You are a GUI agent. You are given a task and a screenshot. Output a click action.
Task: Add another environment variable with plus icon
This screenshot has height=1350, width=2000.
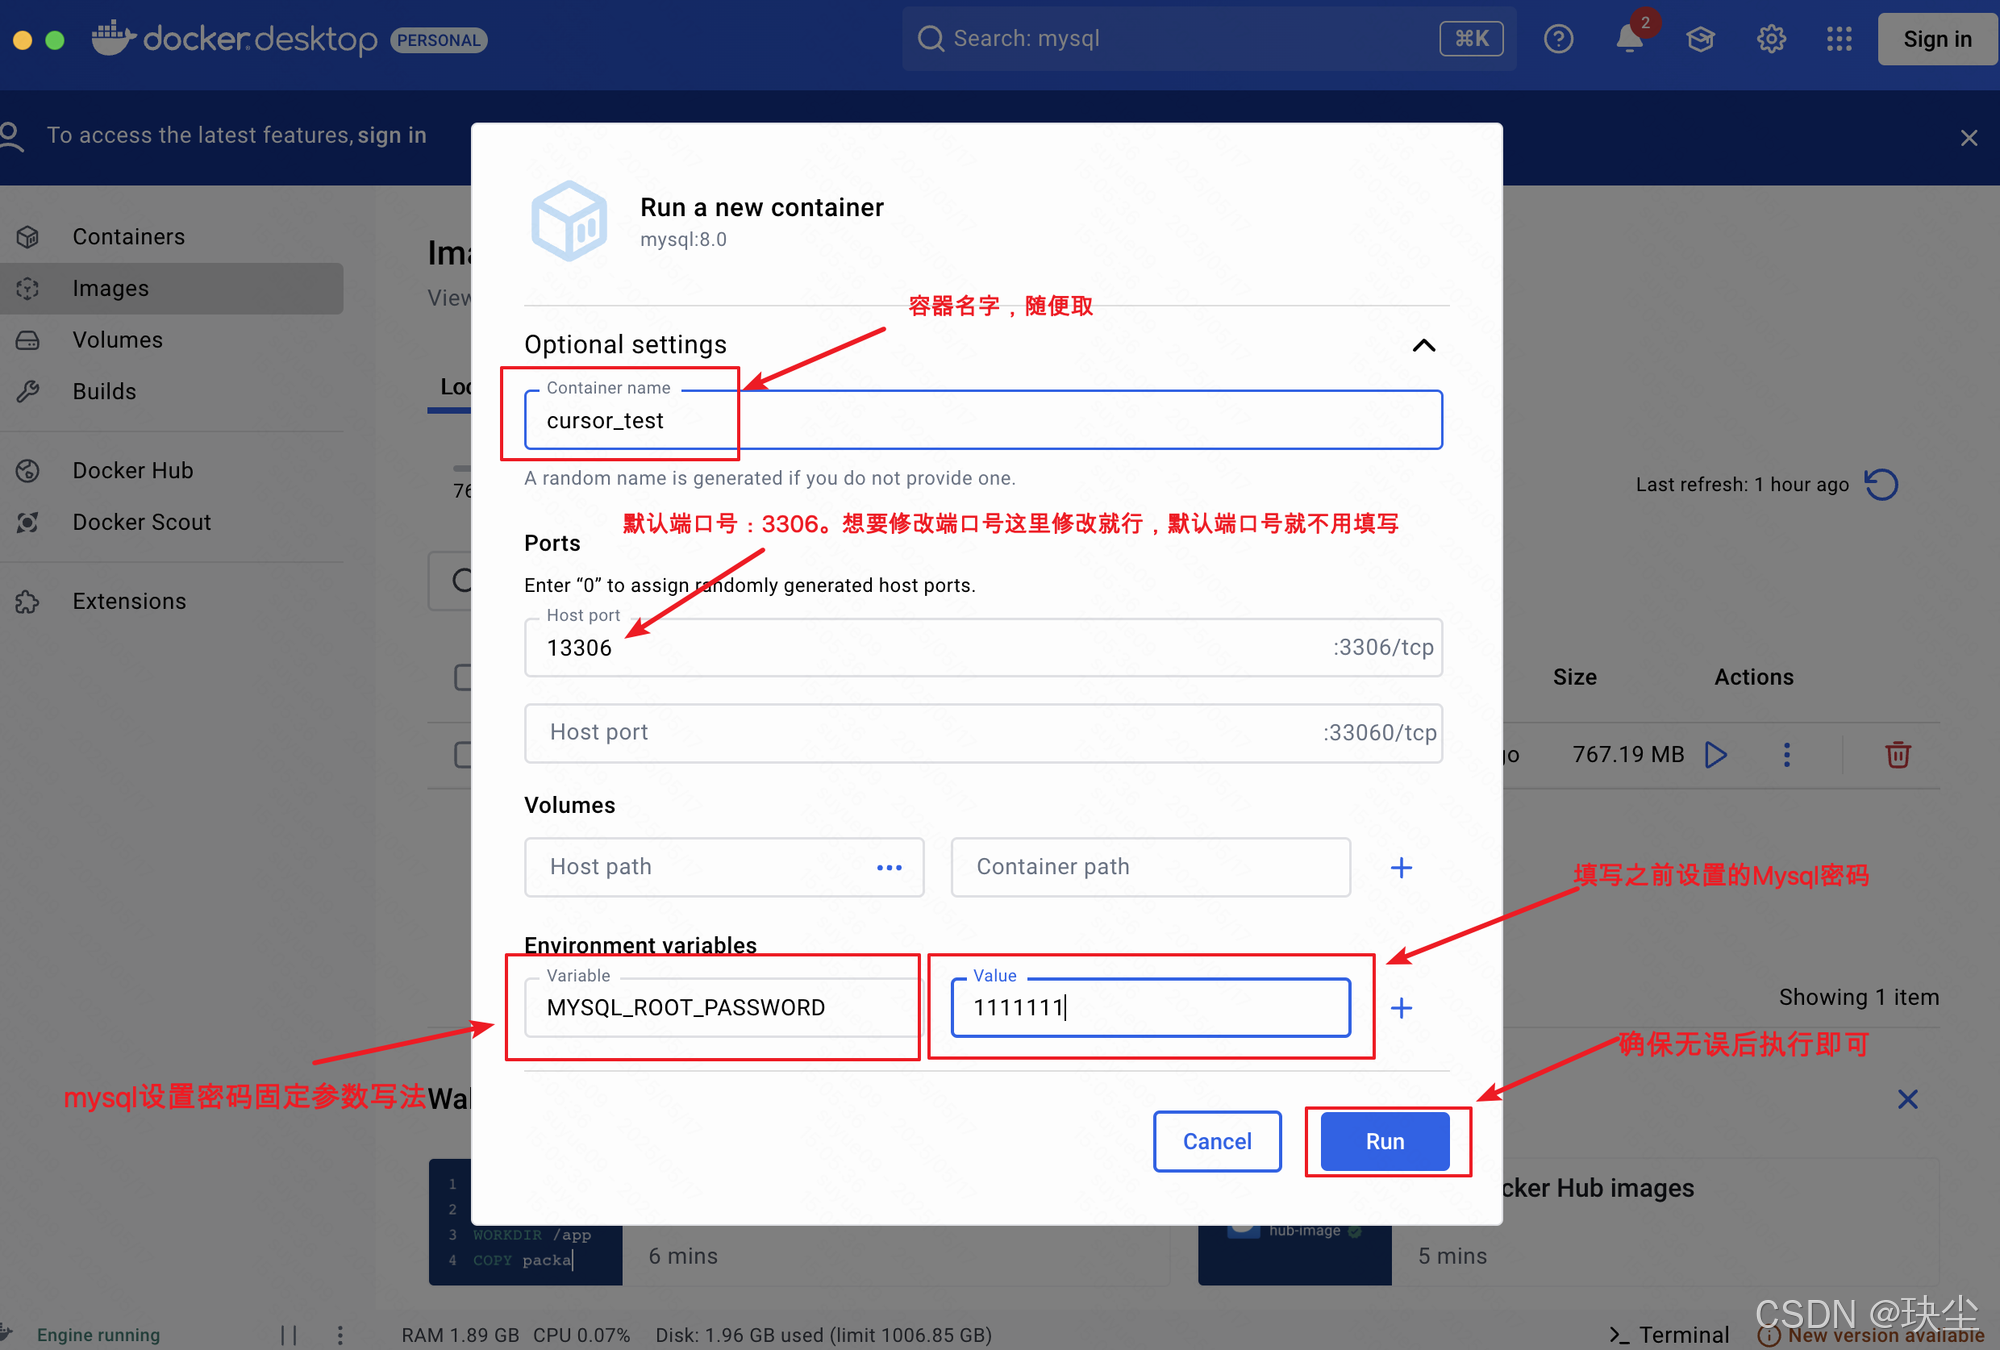click(x=1401, y=1008)
